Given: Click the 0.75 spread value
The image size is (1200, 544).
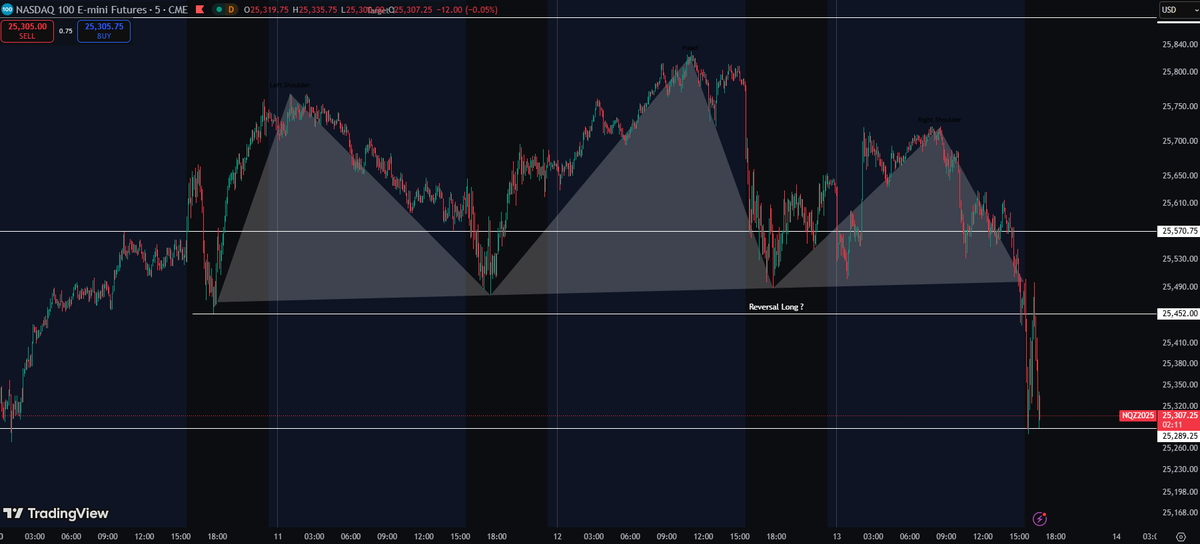Looking at the screenshot, I should point(66,31).
